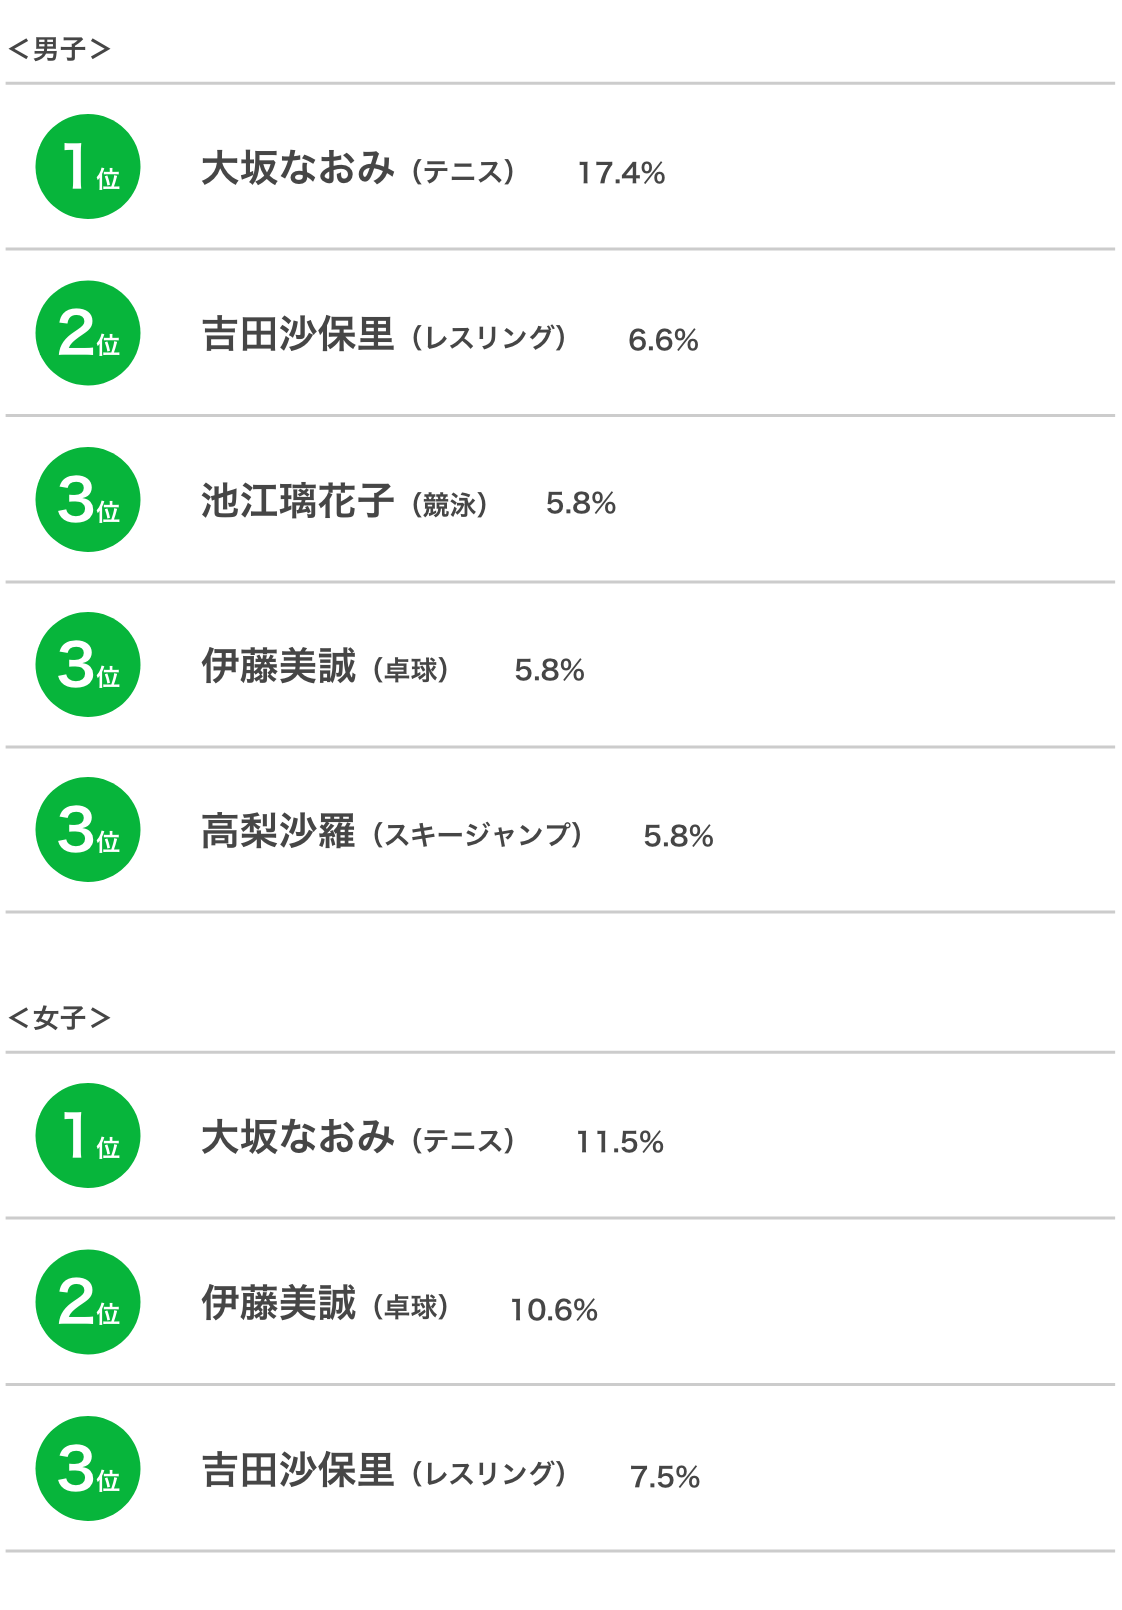Click 吉田沙保里 name in 女子 ranking
This screenshot has height=1610, width=1122.
pos(298,1470)
